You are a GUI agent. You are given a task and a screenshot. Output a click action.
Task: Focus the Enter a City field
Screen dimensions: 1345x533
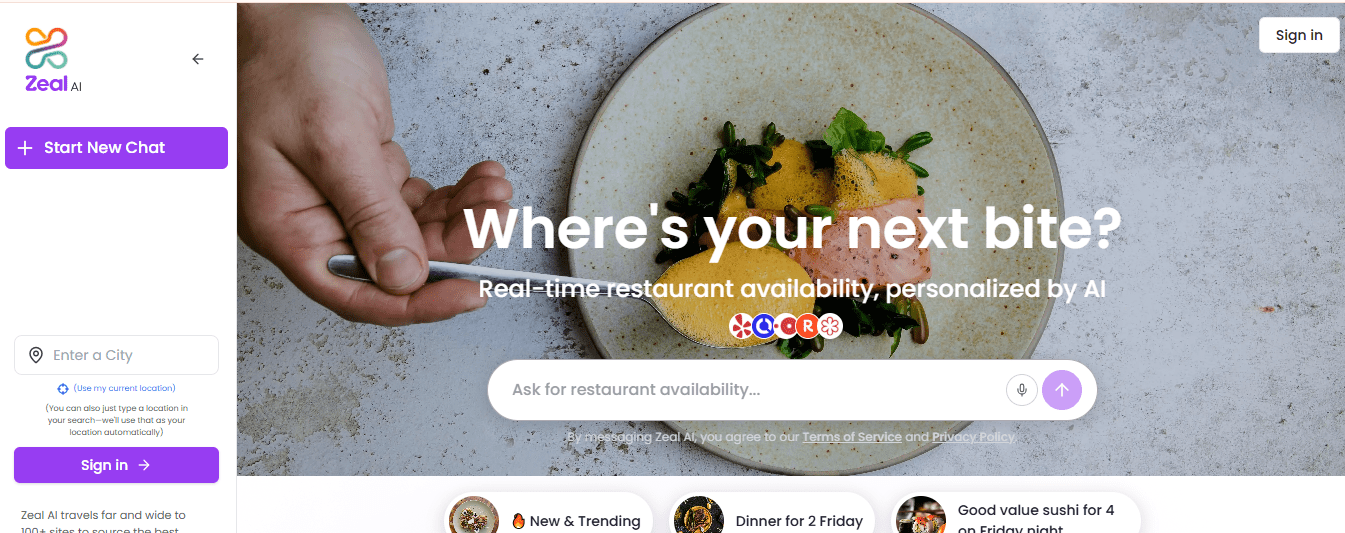[116, 355]
